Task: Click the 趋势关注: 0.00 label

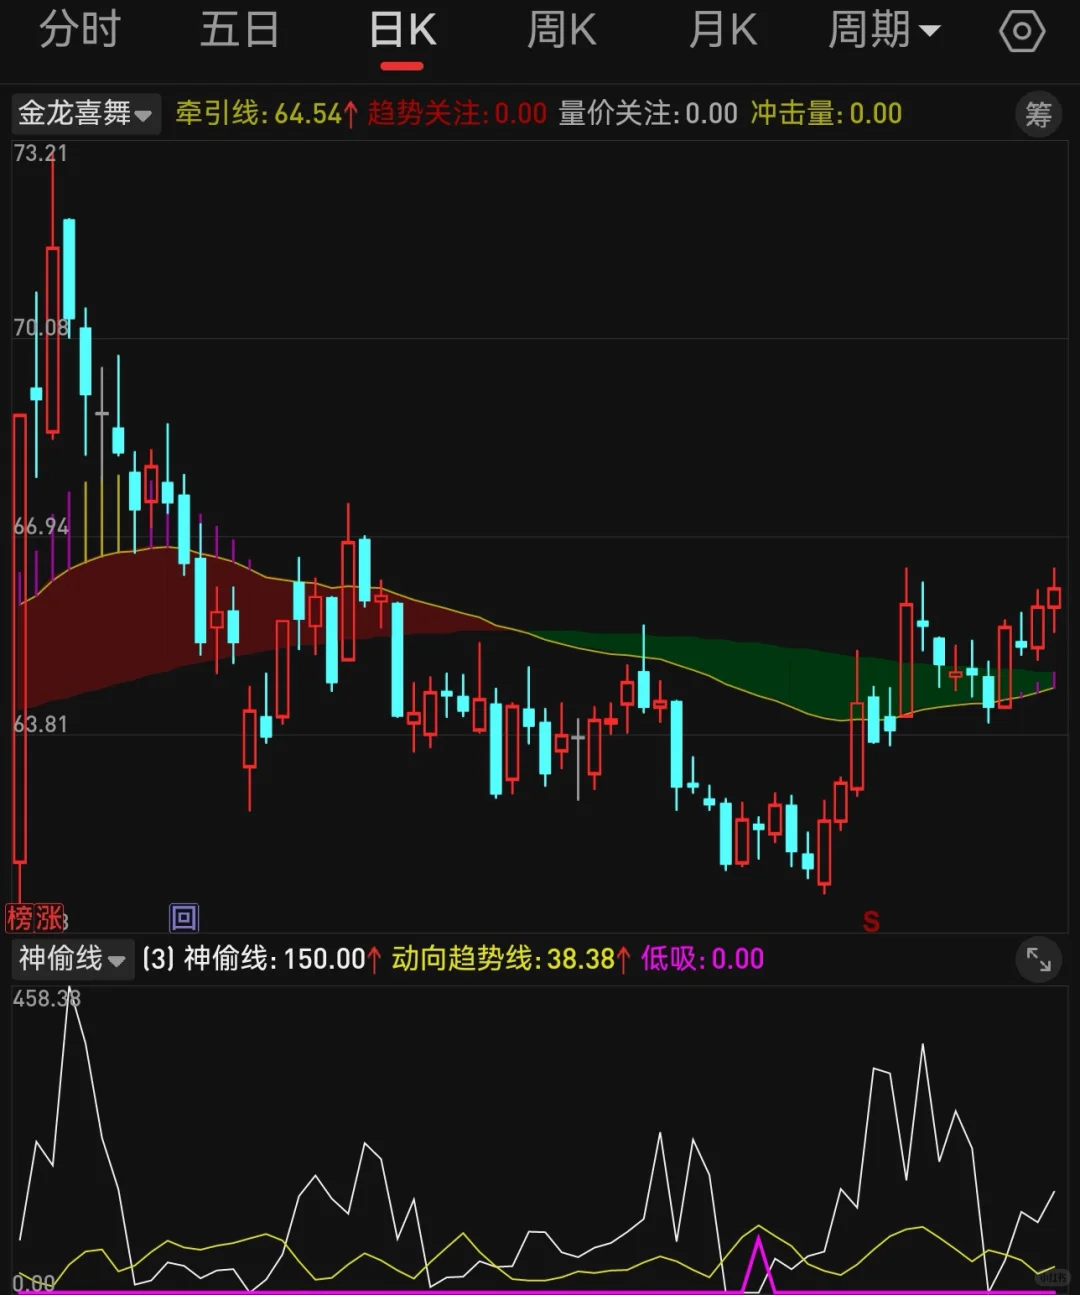Action: click(x=457, y=113)
